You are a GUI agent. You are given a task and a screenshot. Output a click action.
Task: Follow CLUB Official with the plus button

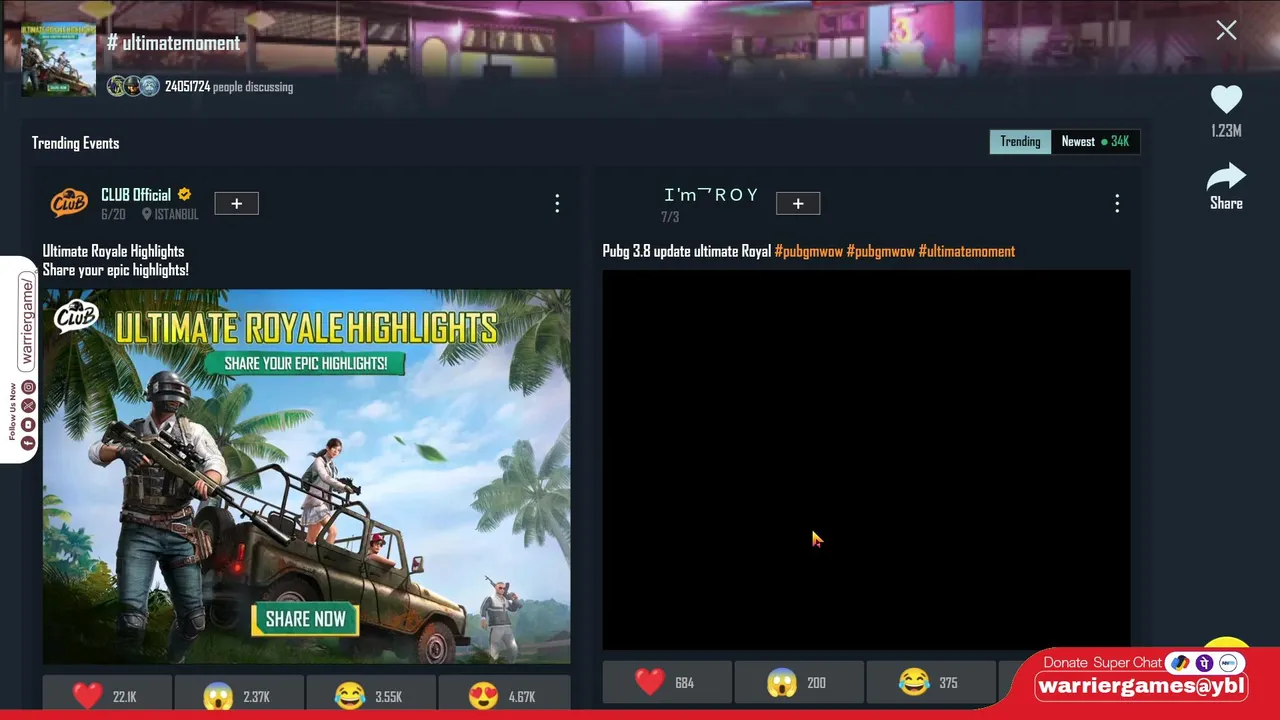pyautogui.click(x=236, y=204)
